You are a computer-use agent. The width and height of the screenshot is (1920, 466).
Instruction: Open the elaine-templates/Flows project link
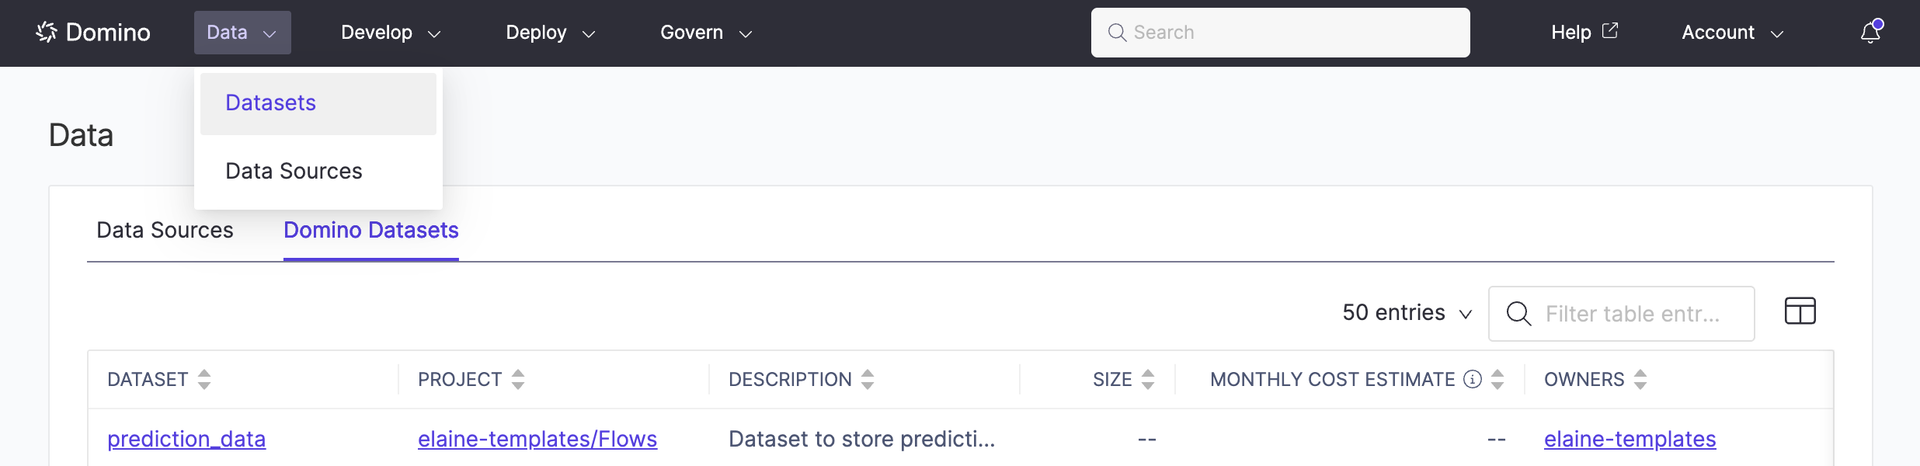537,439
